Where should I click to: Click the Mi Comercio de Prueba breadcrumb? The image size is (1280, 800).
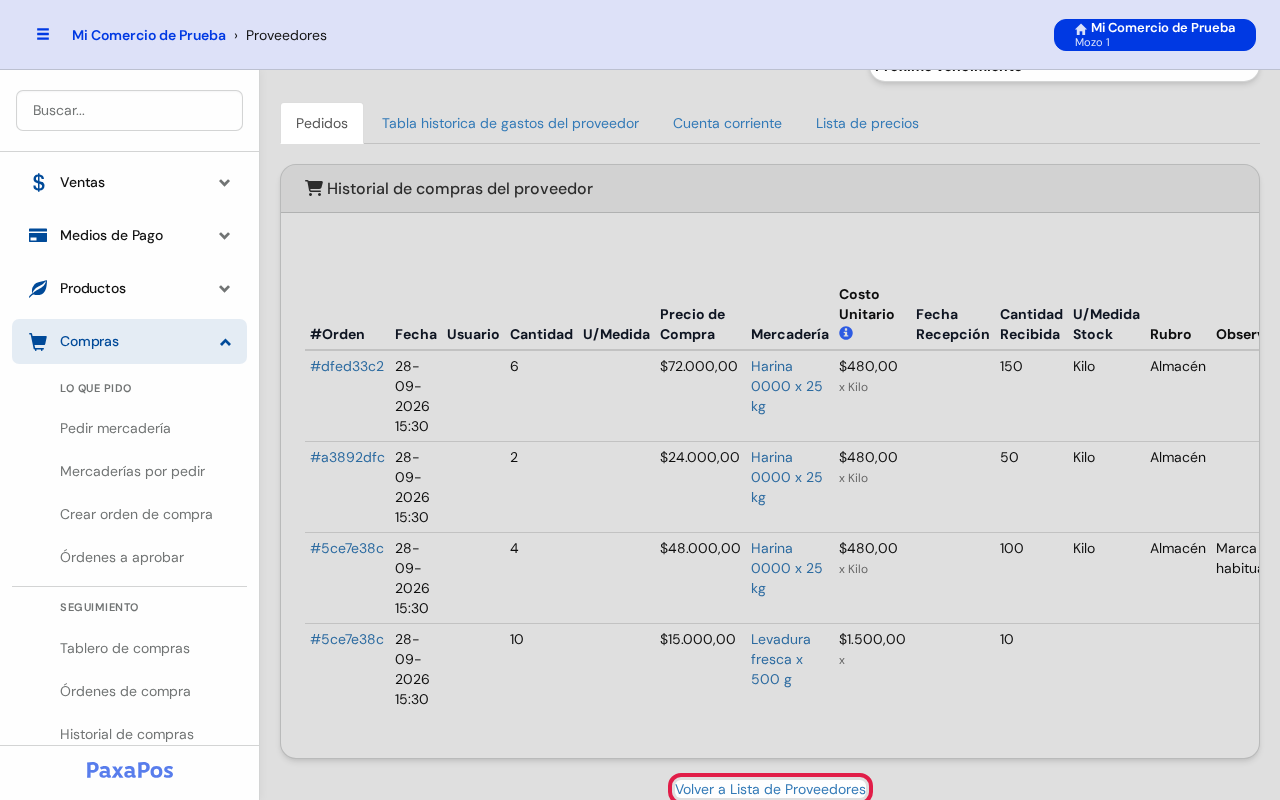pos(149,35)
